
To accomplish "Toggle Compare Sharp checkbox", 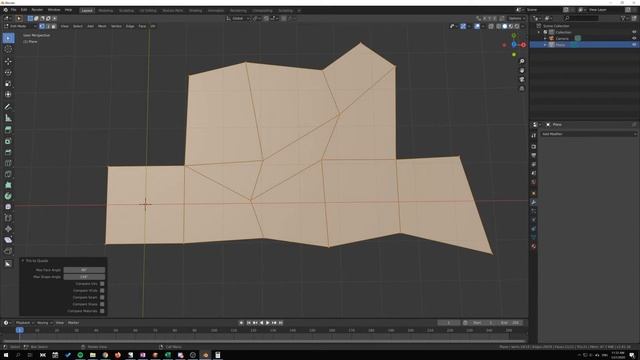I will tap(102, 304).
